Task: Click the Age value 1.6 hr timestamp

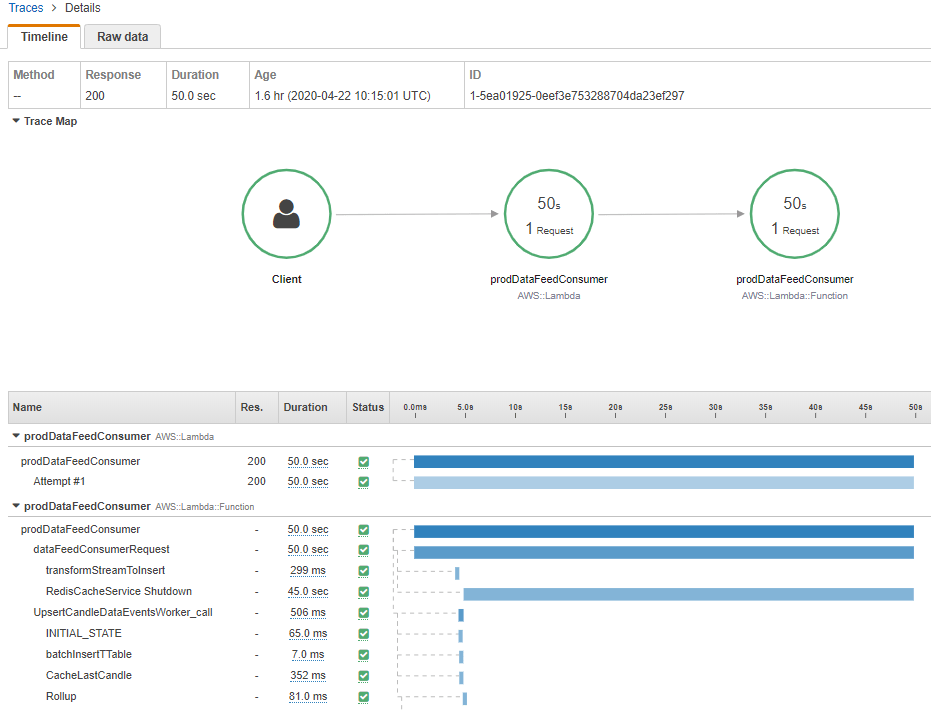Action: (343, 96)
